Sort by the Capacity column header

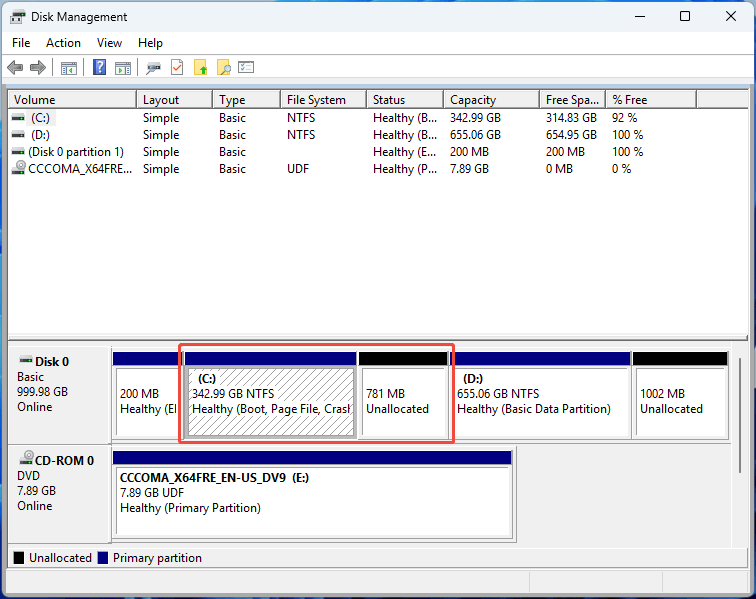491,100
